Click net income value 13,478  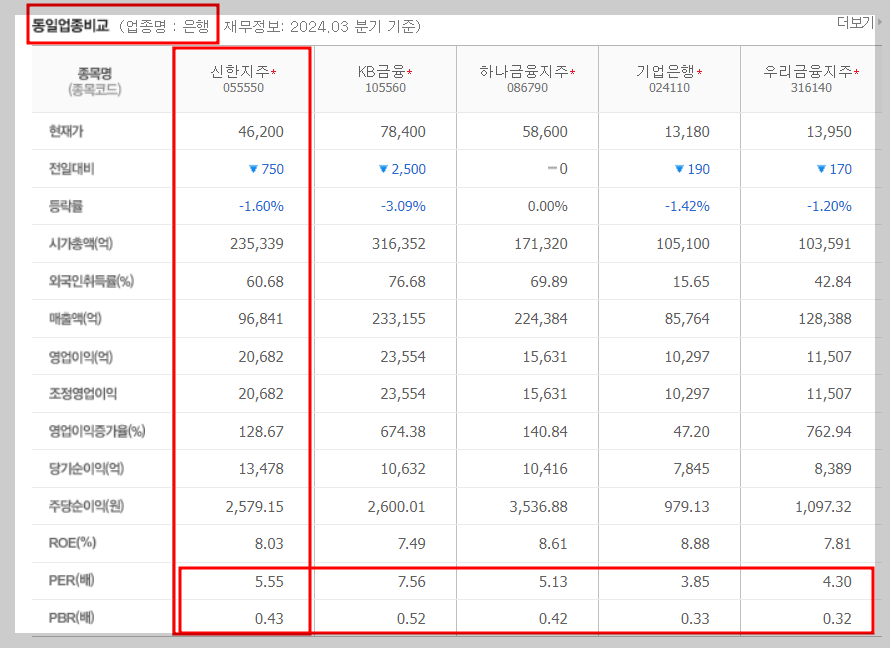tap(261, 469)
